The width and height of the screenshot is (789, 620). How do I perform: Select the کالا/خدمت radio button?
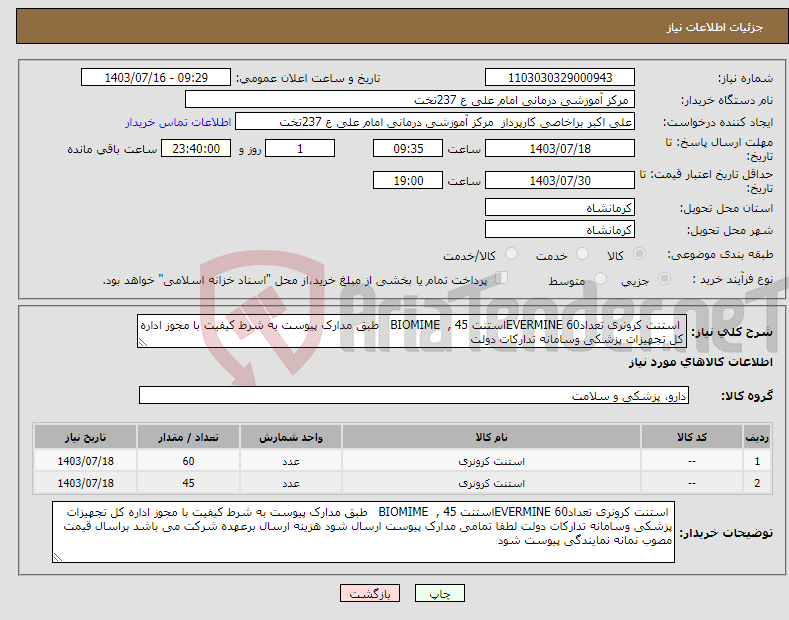point(511,254)
